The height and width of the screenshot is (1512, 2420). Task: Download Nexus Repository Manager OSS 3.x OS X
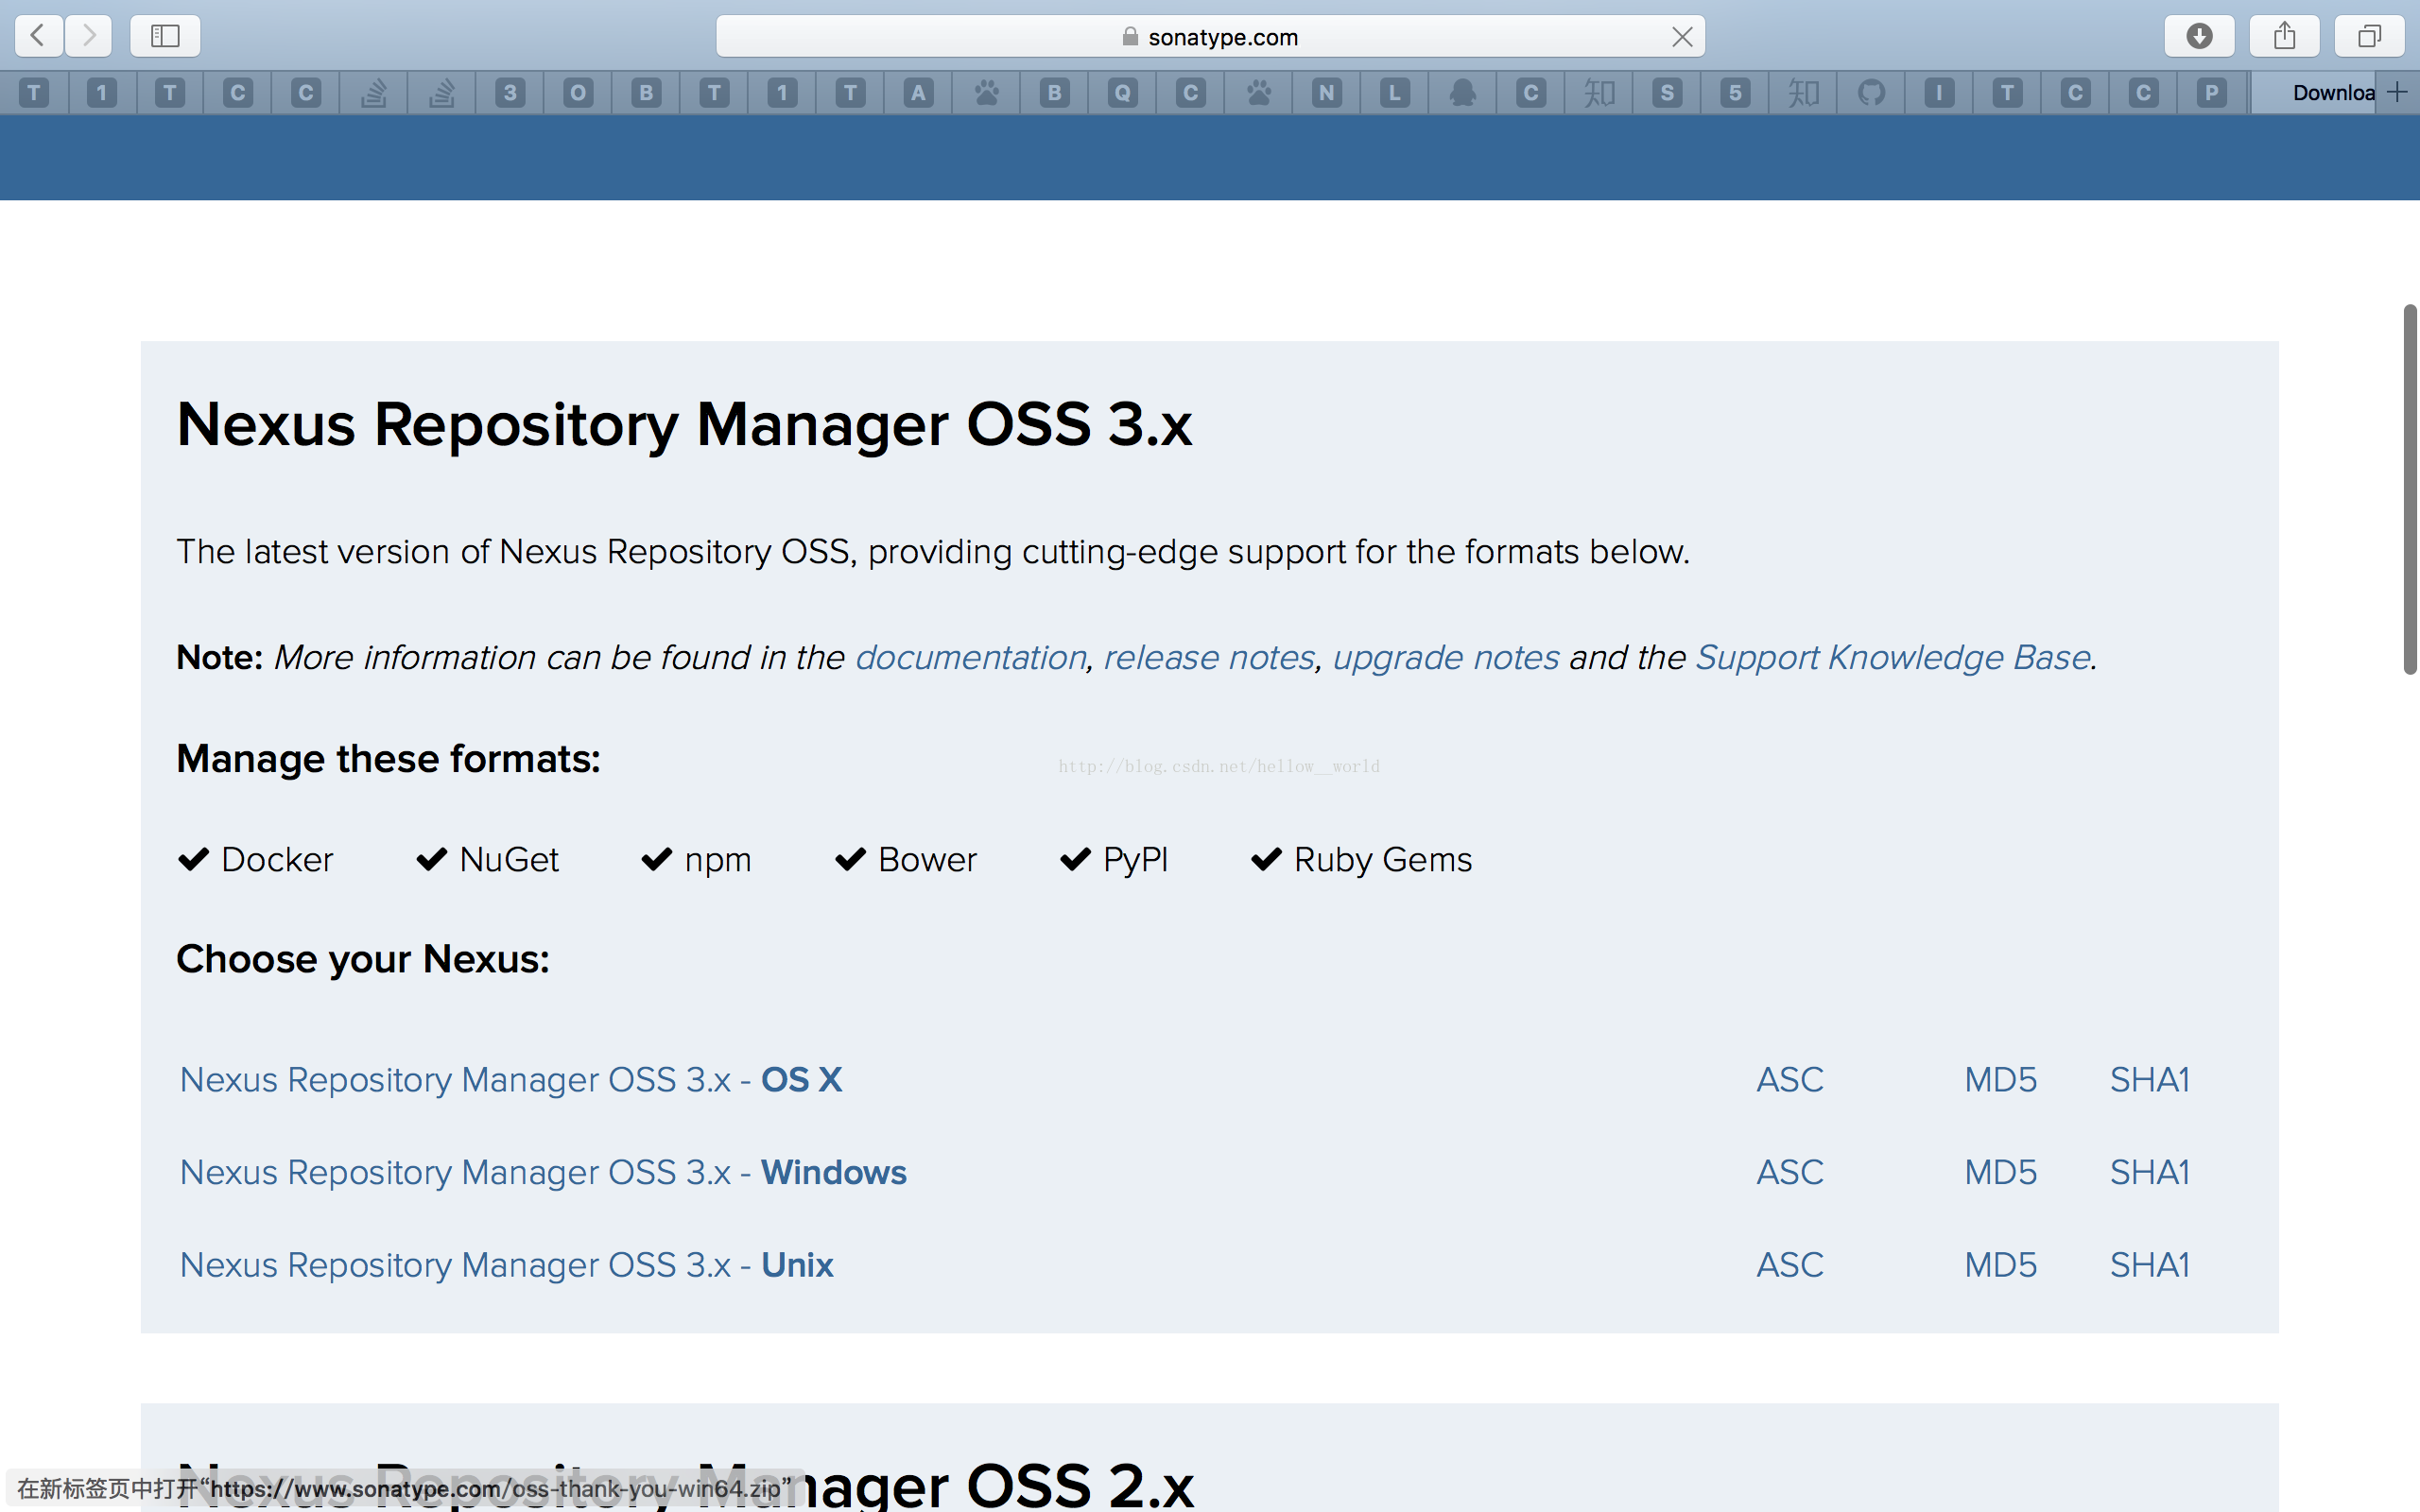[x=510, y=1080]
